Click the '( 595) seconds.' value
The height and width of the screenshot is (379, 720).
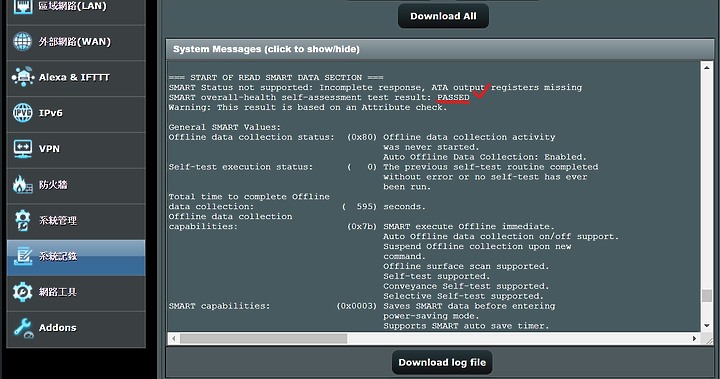point(384,206)
